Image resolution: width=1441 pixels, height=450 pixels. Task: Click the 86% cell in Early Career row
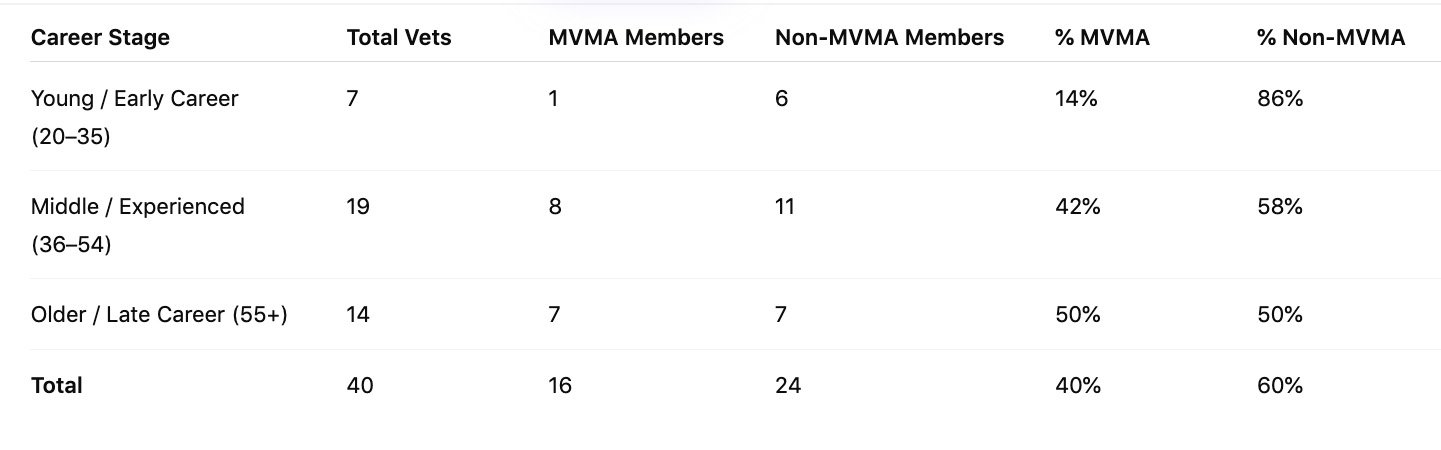(1280, 99)
